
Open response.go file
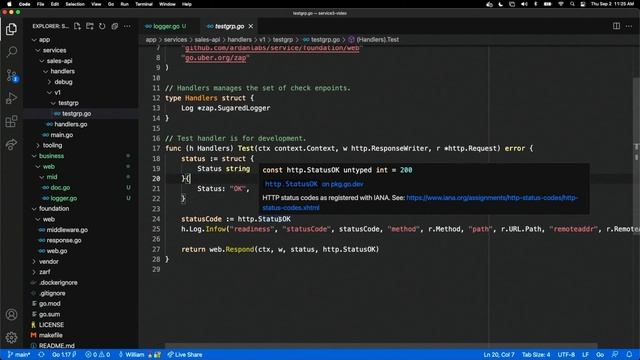(64, 240)
